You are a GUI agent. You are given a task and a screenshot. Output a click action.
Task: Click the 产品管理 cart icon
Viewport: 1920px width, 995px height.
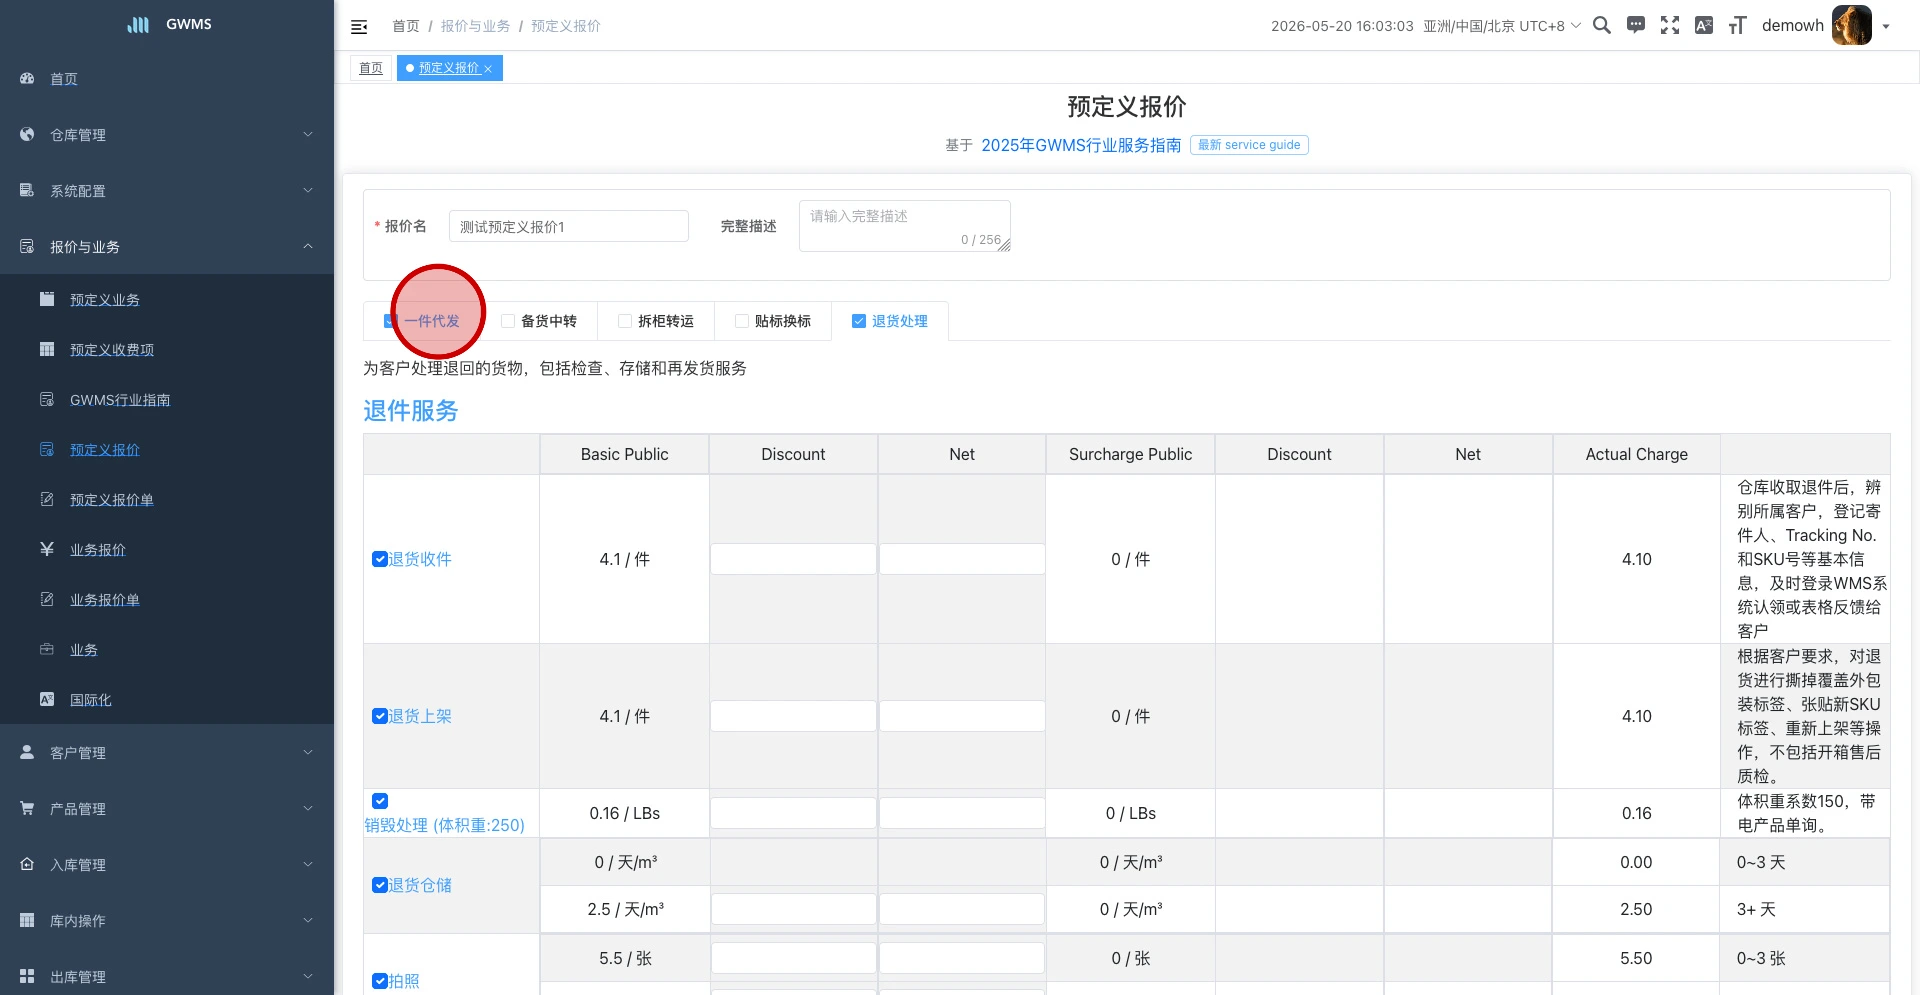(x=27, y=808)
